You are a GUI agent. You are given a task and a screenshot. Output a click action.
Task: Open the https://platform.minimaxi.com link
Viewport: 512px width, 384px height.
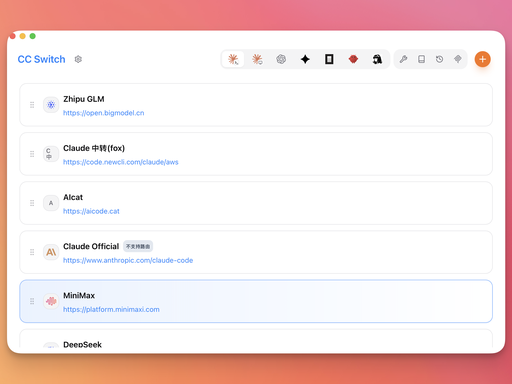click(111, 309)
